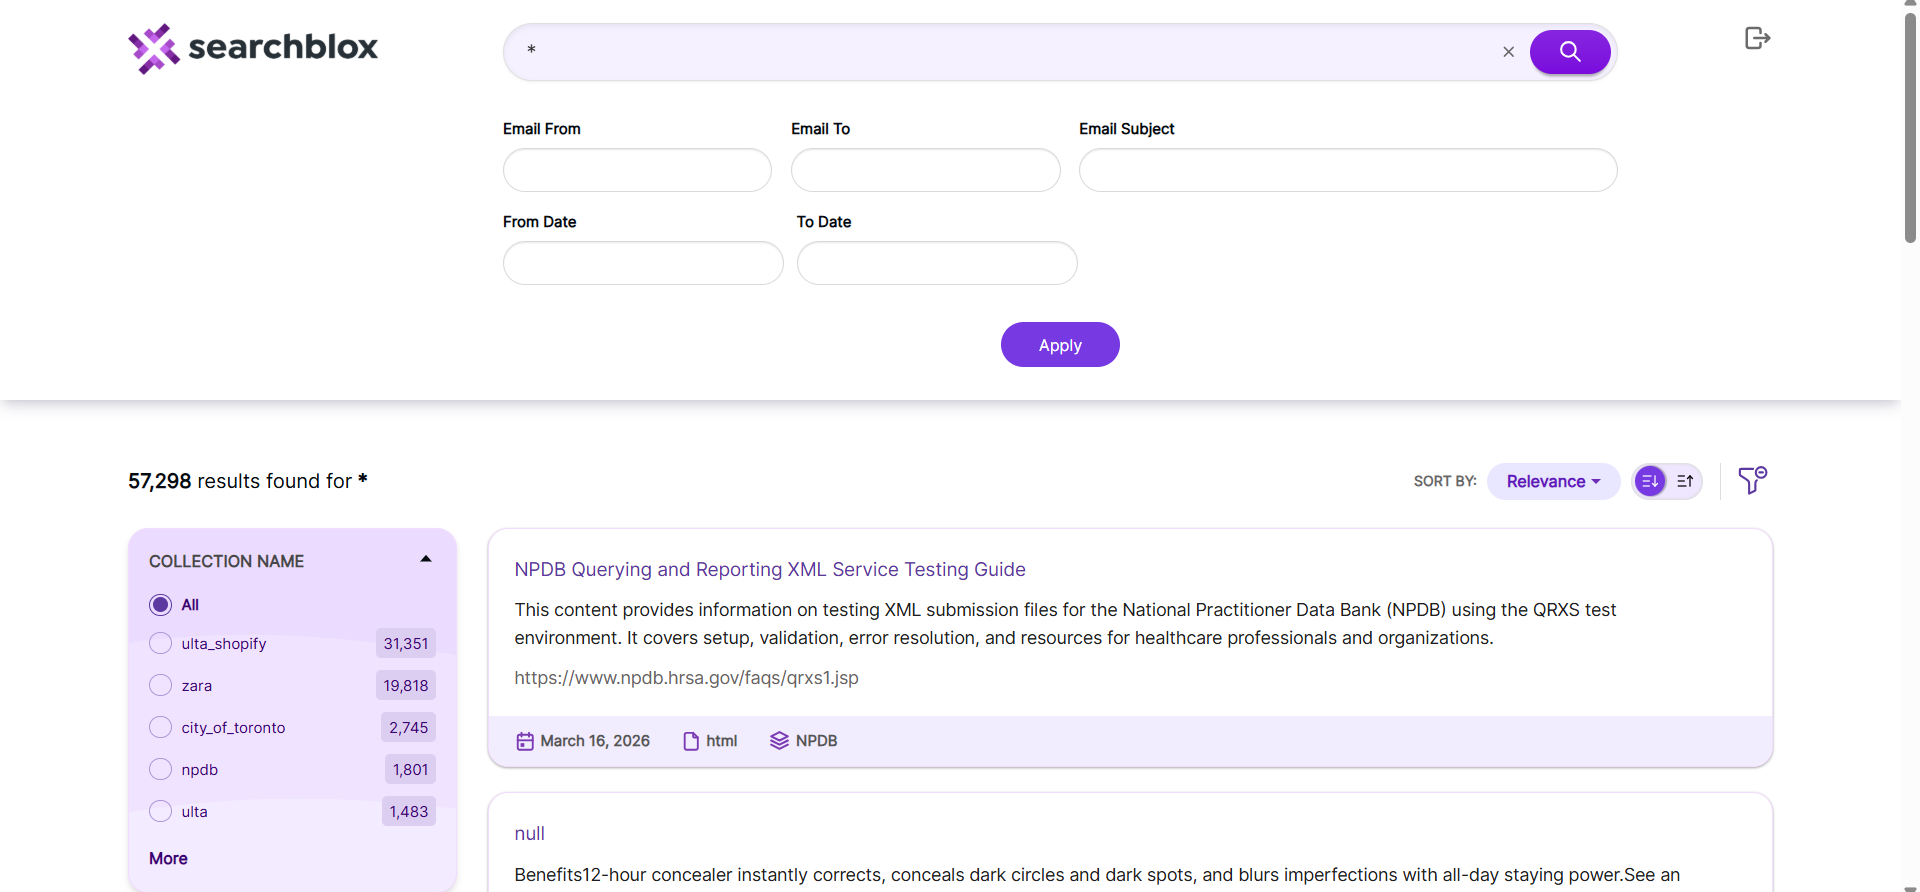Viewport: 1920px width, 892px height.
Task: Show more collections via More link
Action: click(168, 858)
